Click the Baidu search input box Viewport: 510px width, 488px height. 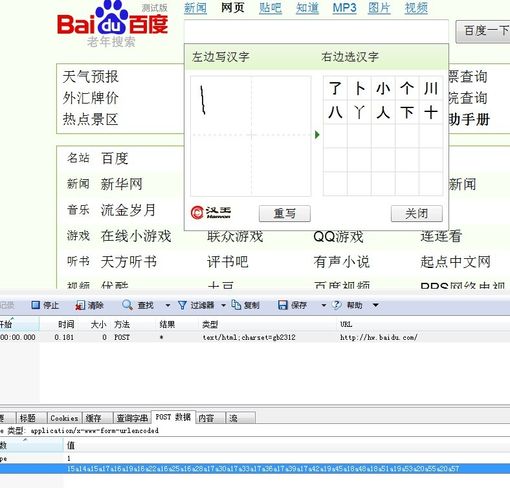click(x=316, y=31)
